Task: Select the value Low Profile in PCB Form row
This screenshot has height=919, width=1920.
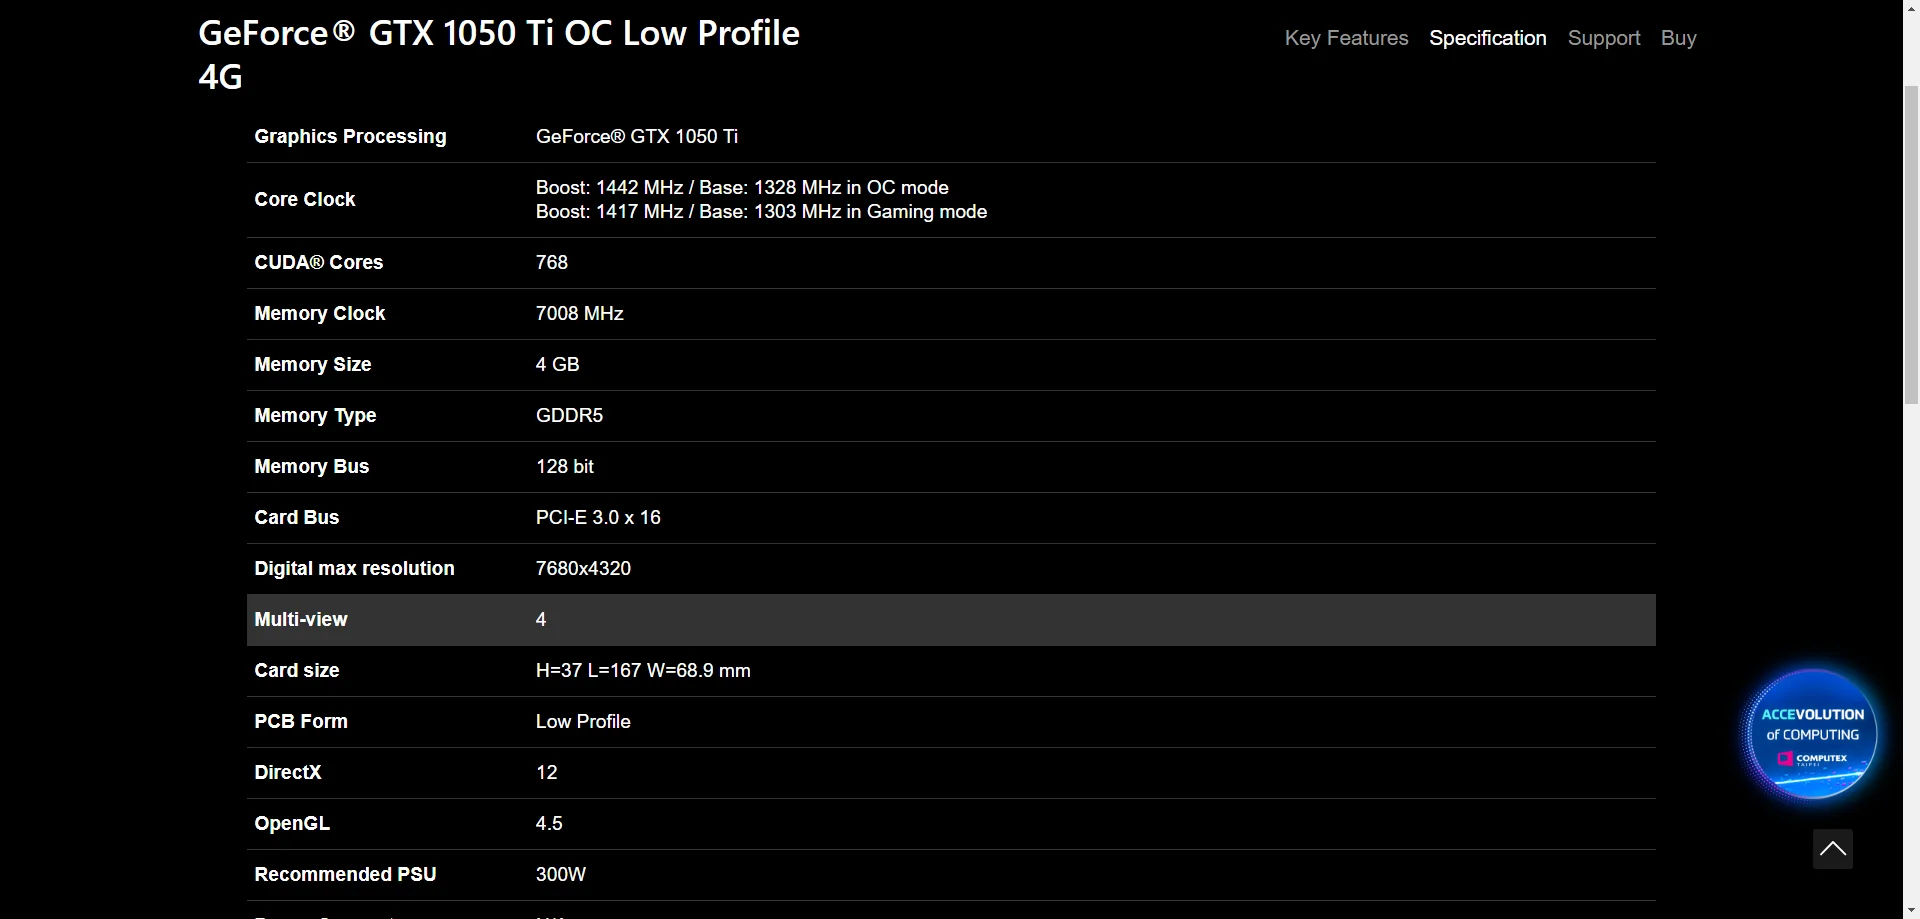Action: pos(583,721)
